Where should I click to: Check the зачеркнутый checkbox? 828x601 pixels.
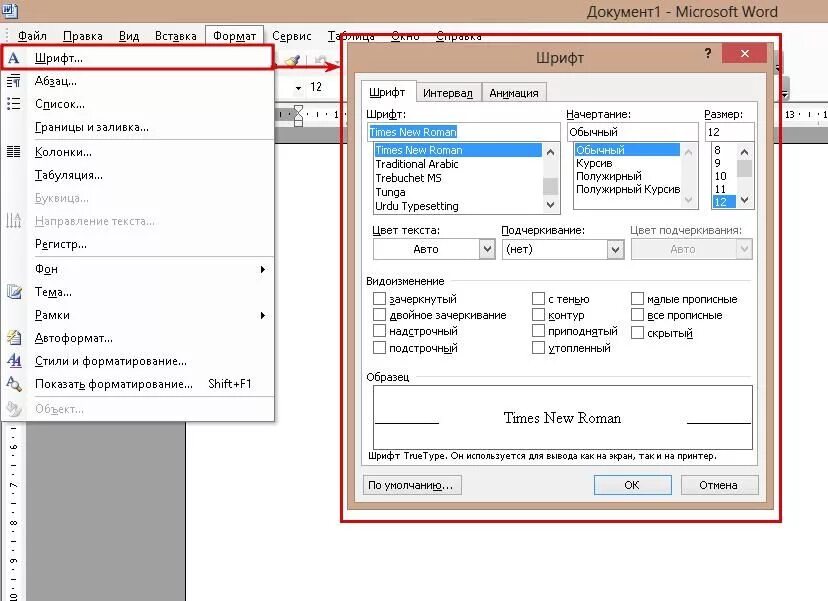[379, 299]
